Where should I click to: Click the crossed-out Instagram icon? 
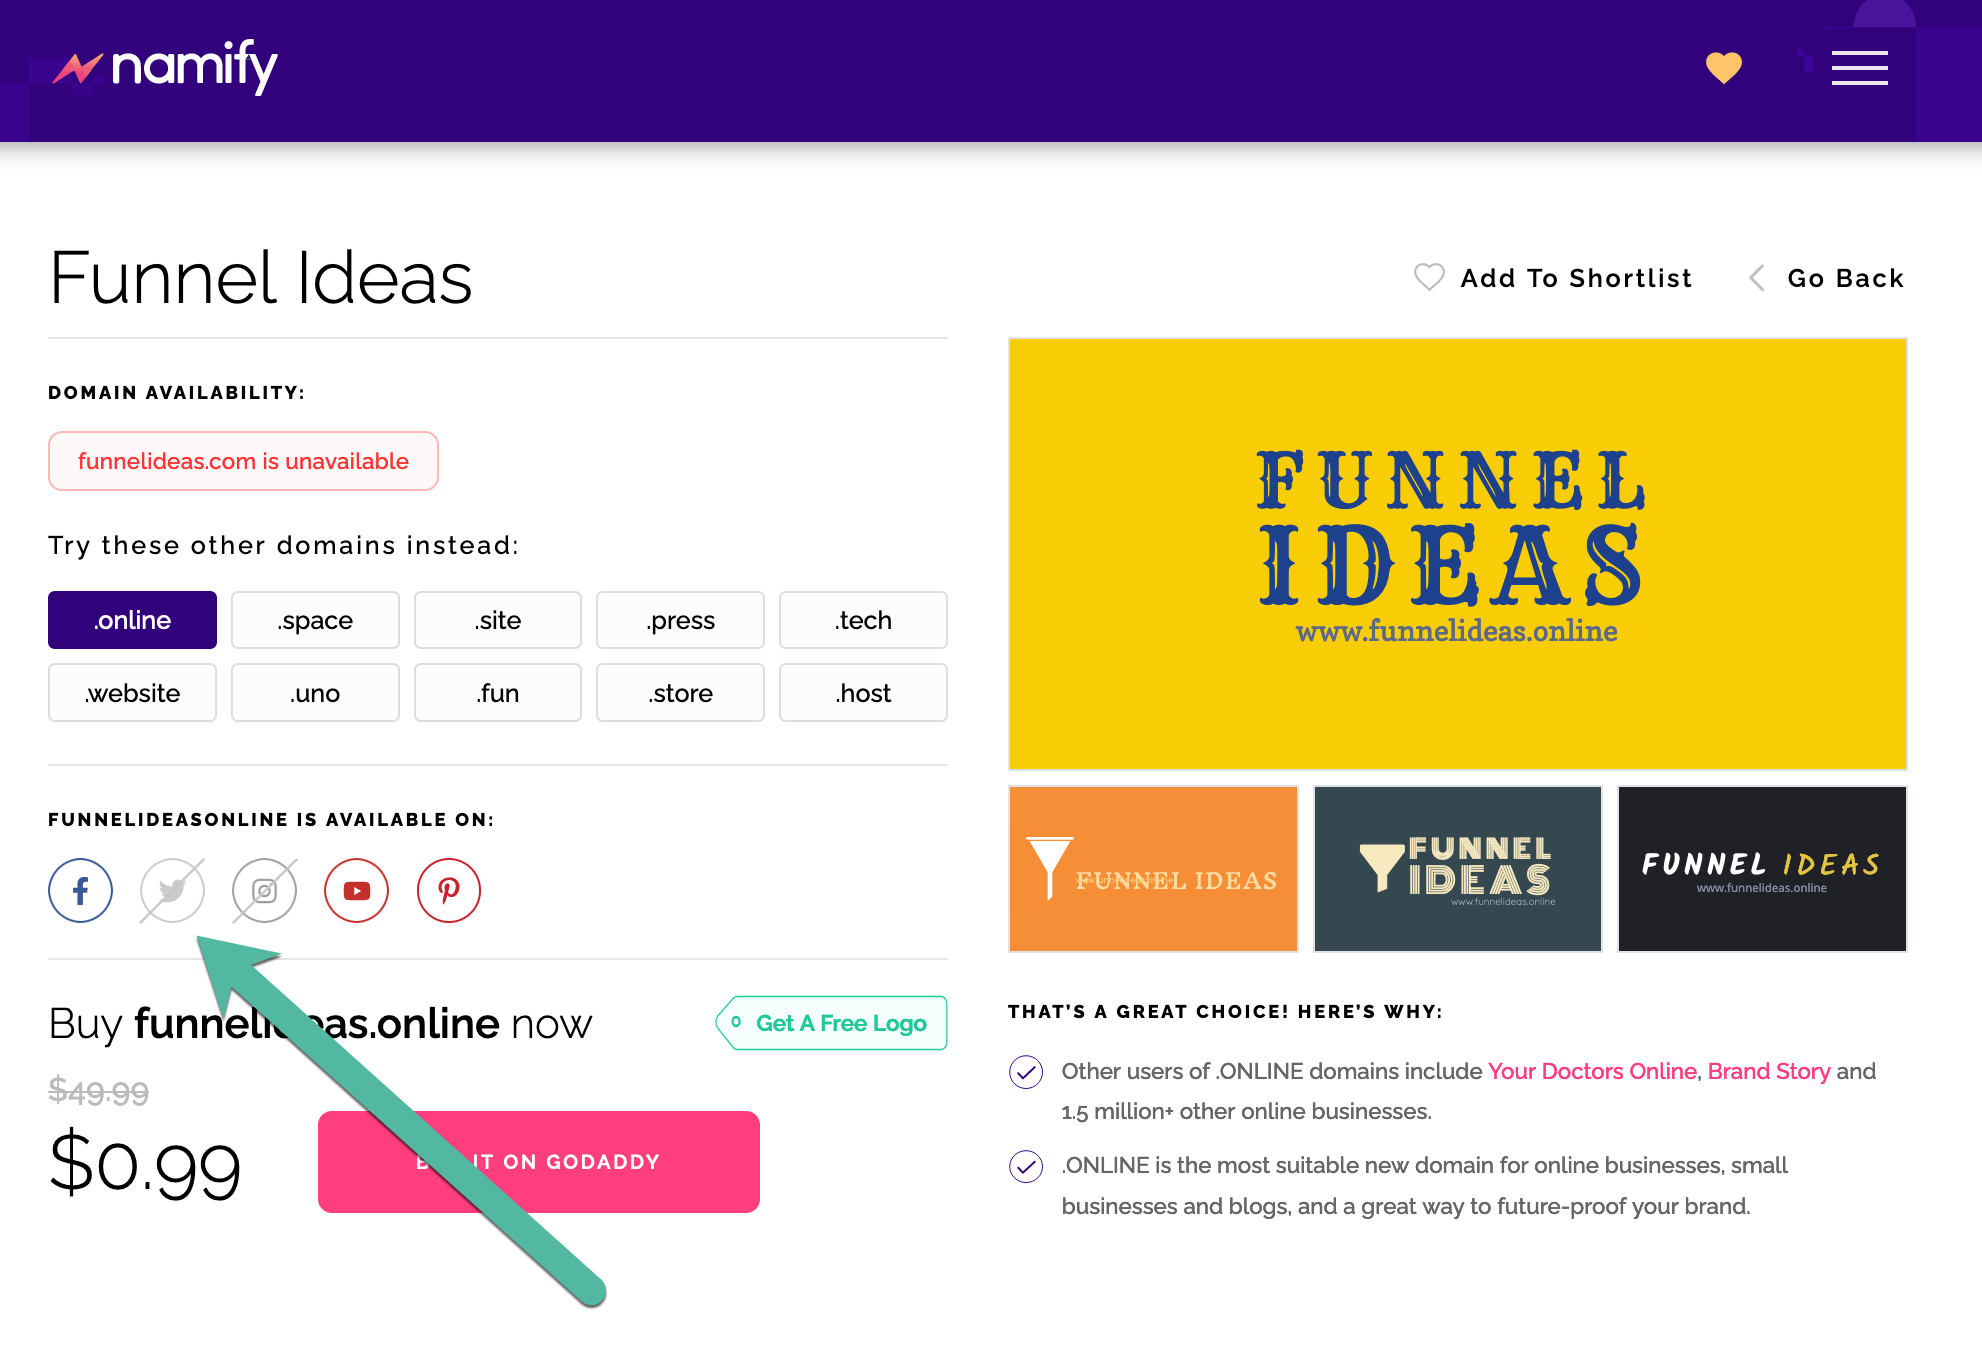click(264, 890)
